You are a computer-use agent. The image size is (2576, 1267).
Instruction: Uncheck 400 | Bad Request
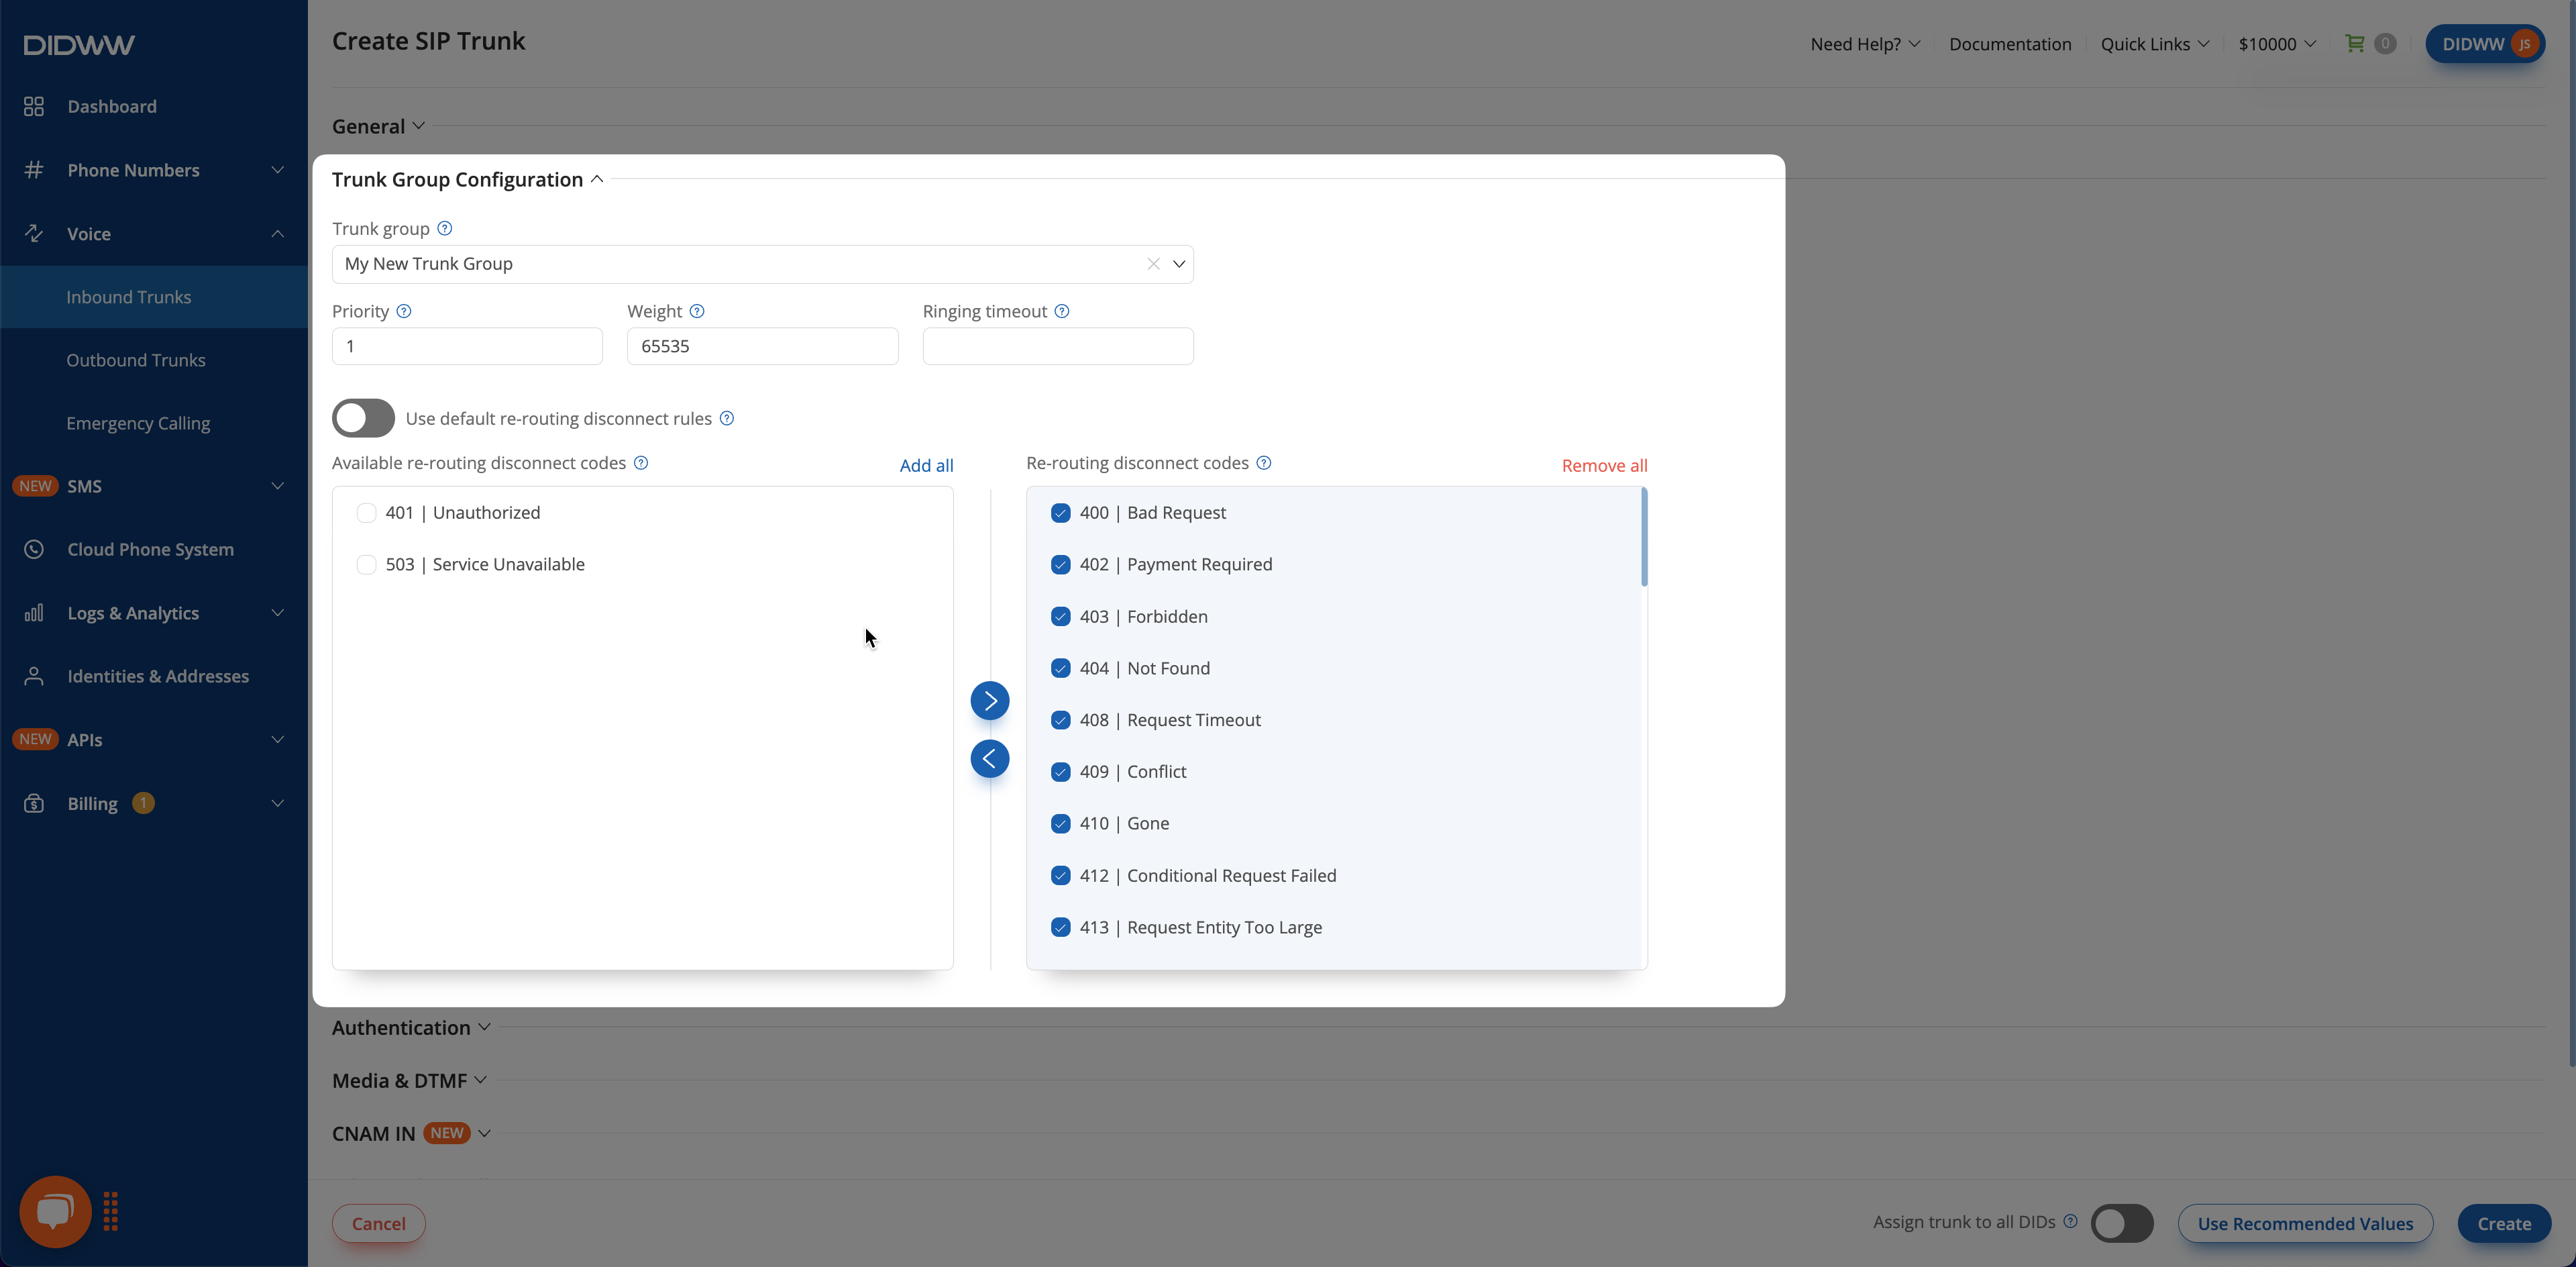coord(1061,513)
